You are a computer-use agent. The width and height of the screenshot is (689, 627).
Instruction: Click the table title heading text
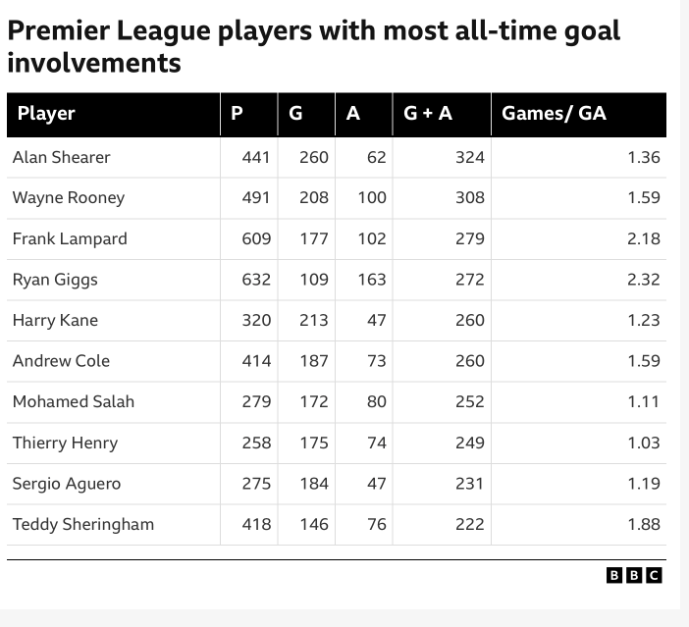pos(314,47)
